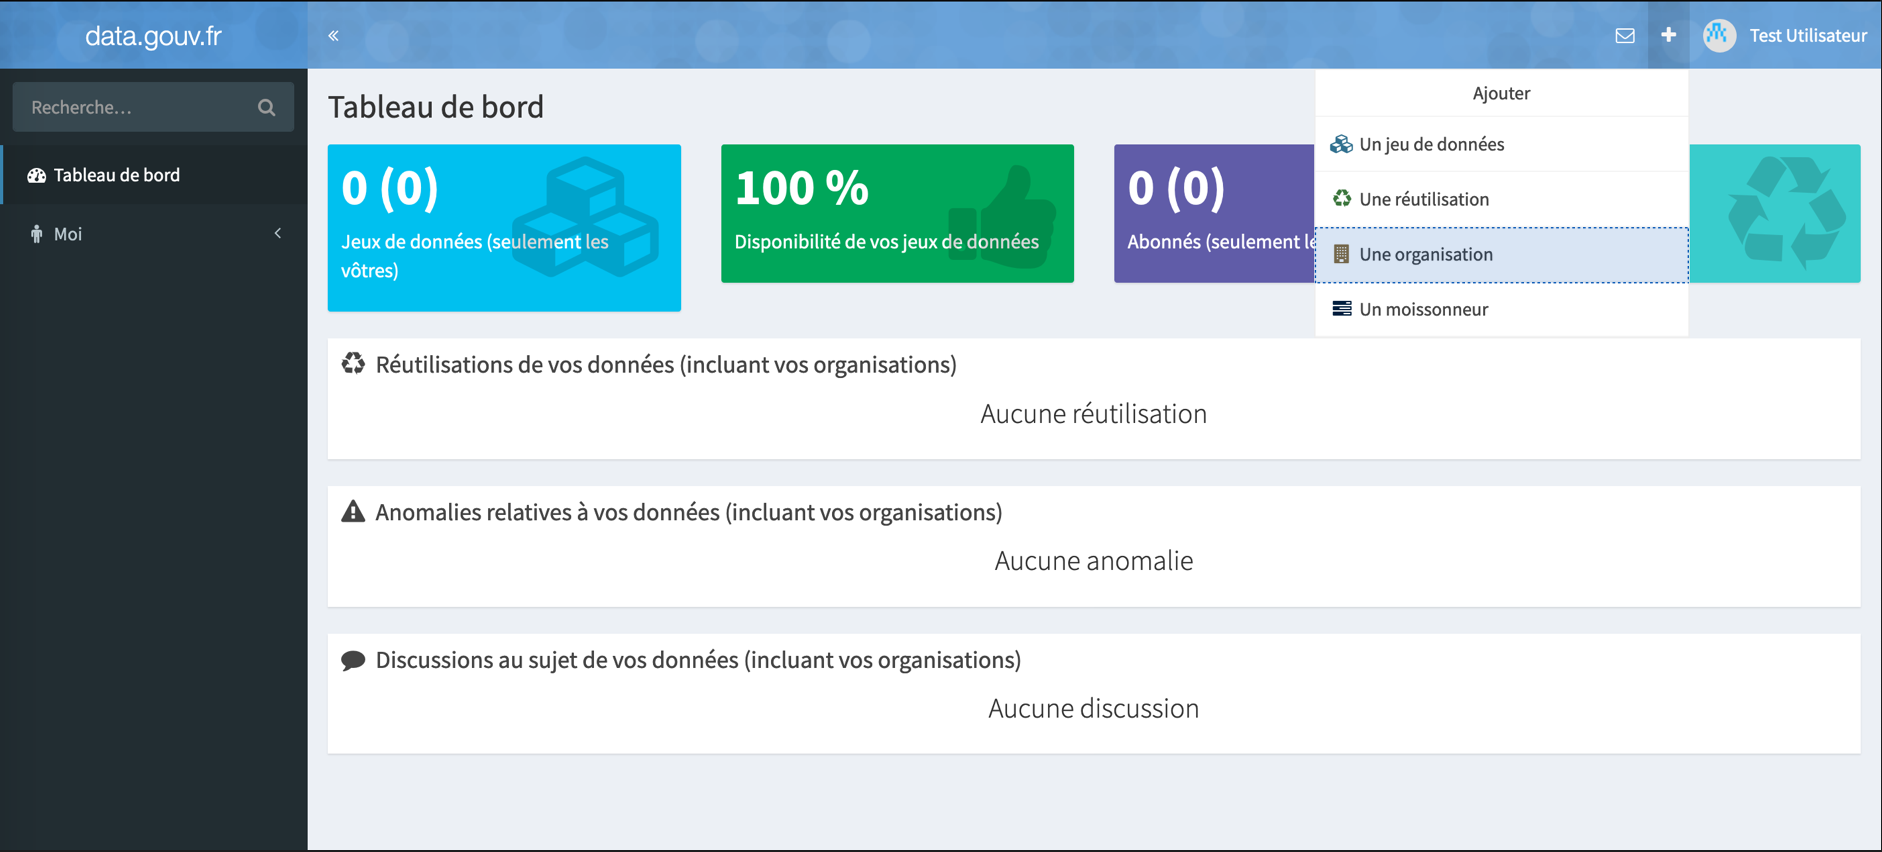
Task: Click the Aucune réutilisation text
Action: tap(1093, 413)
